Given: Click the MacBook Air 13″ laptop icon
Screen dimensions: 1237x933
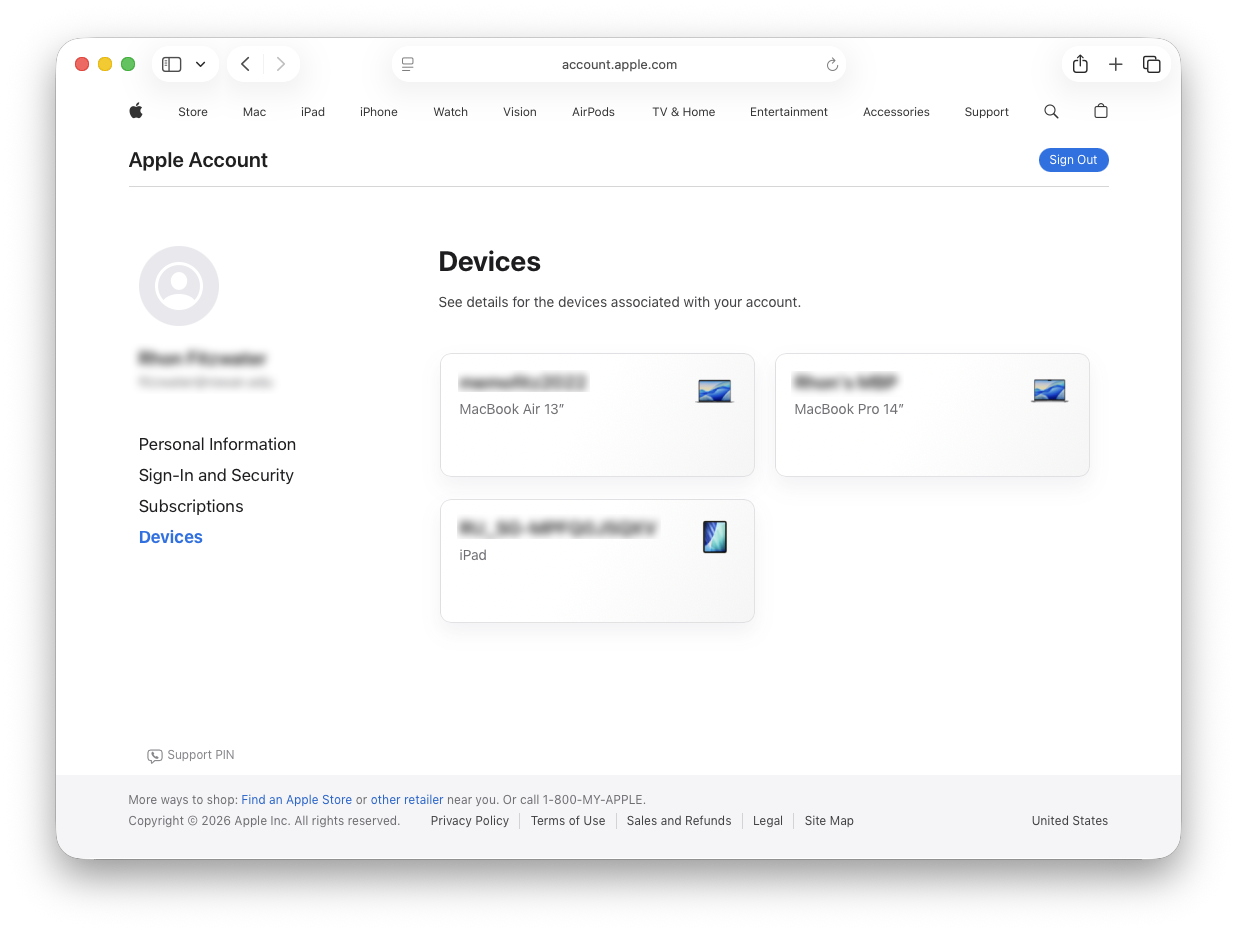Looking at the screenshot, I should click(x=715, y=391).
